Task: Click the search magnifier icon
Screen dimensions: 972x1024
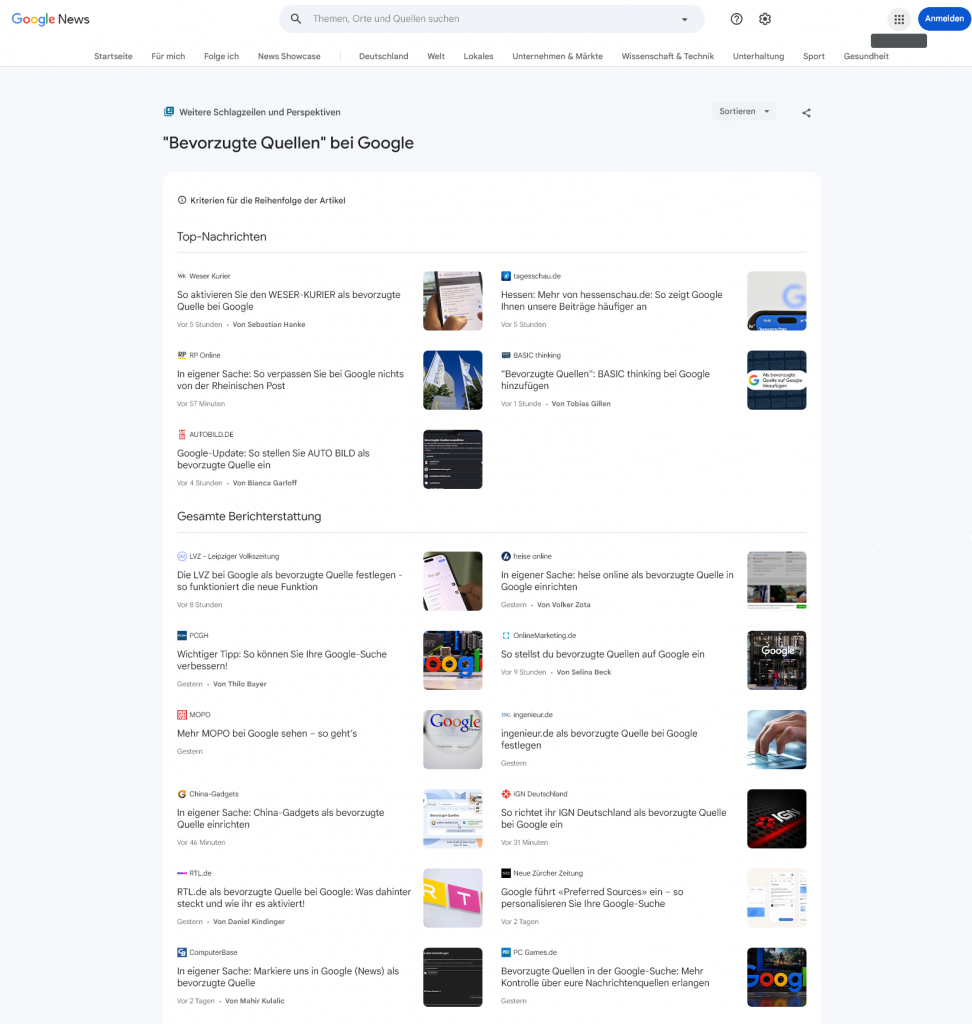Action: pos(296,19)
